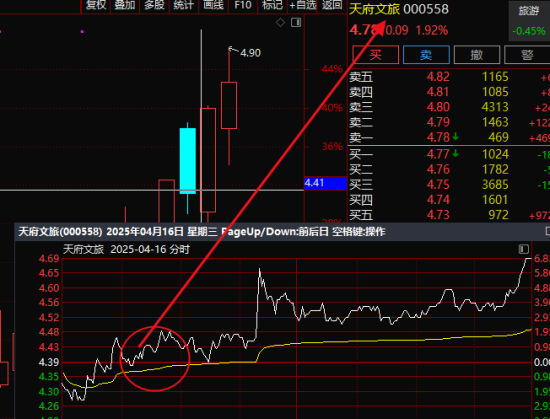Select the 4.69 top price axis label
550x419 pixels.
coord(49,259)
